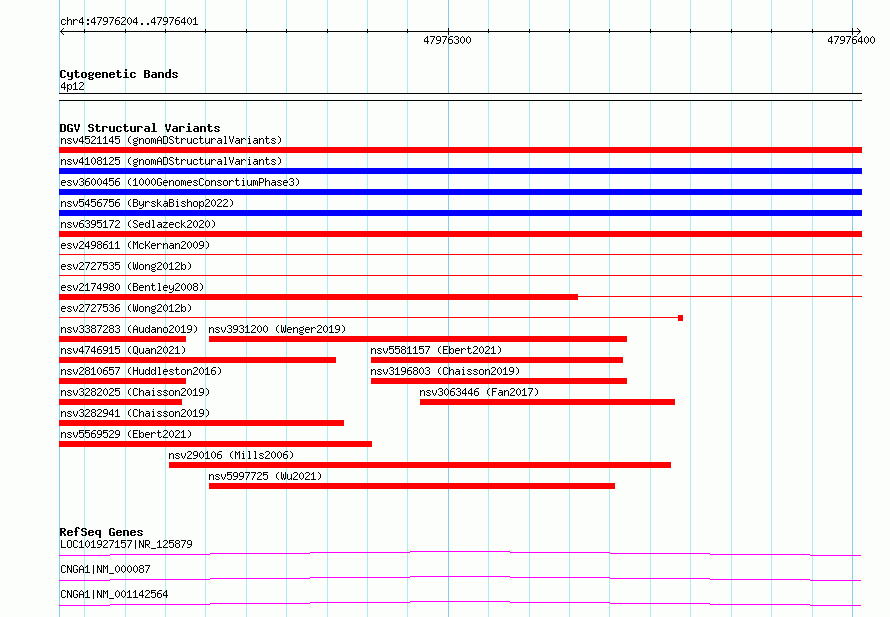
Task: Click the thick red bar below esv2174980
Action: point(318,297)
